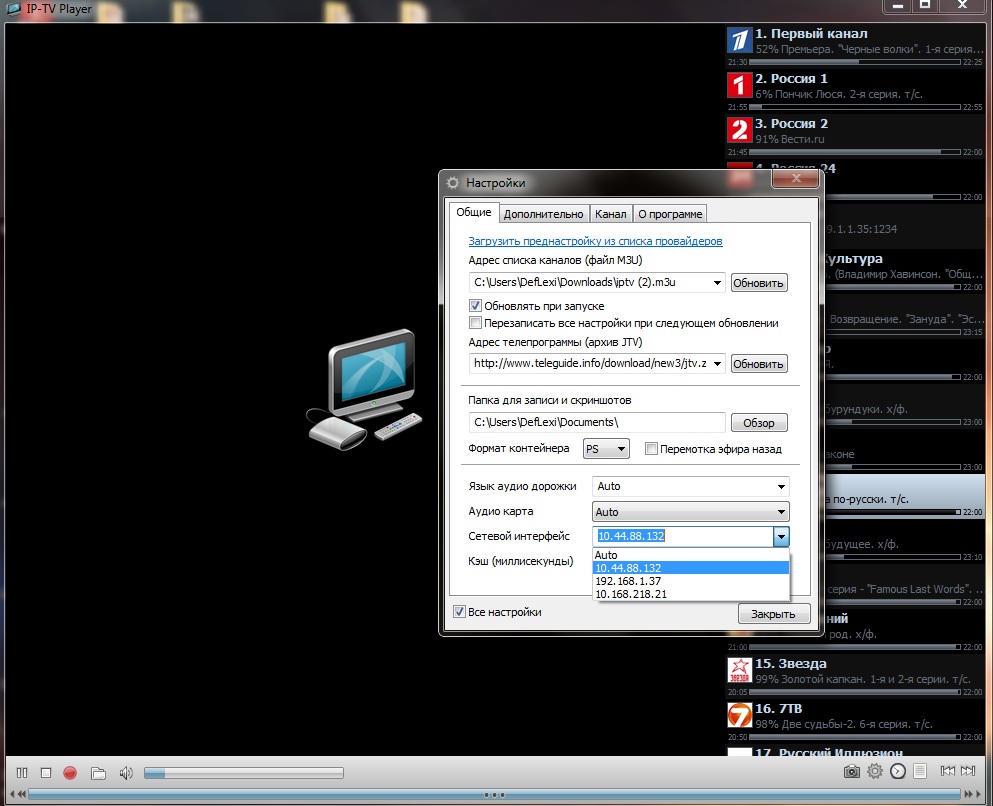993x806 pixels.
Task: Switch to the Дополнительно tab
Action: (543, 214)
